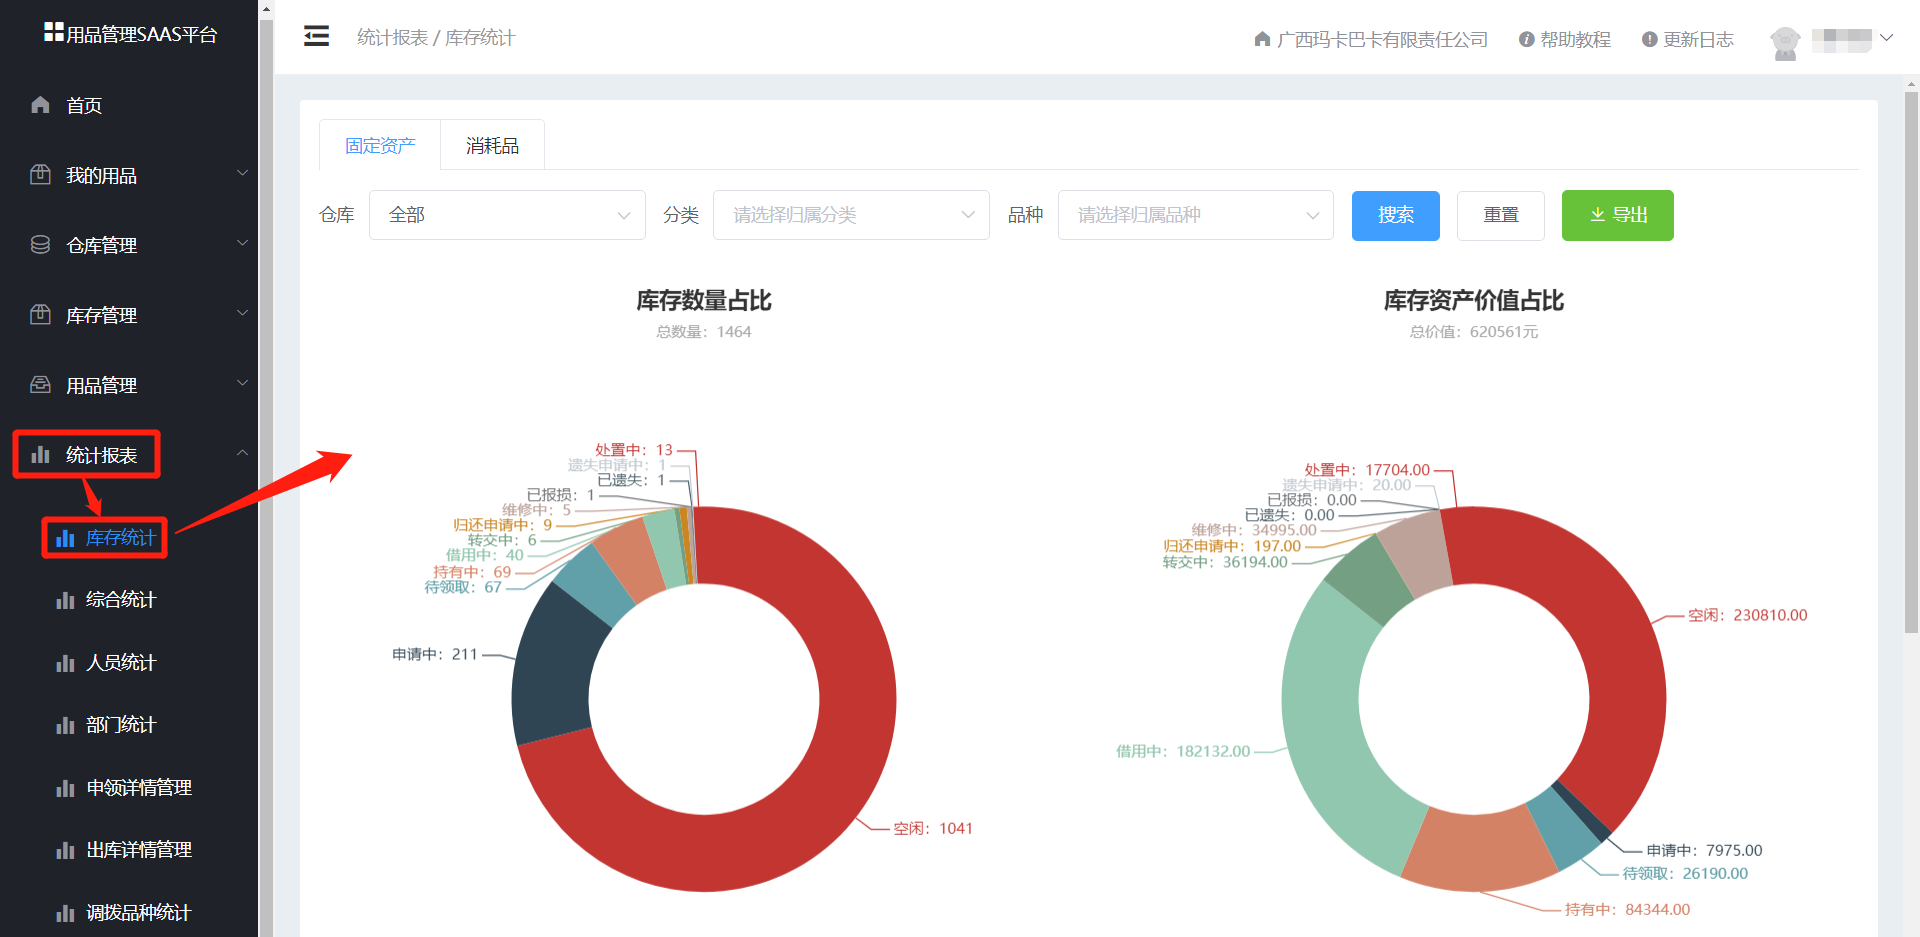Click the 出库详情管理 chart icon
This screenshot has width=1920, height=937.
click(65, 850)
